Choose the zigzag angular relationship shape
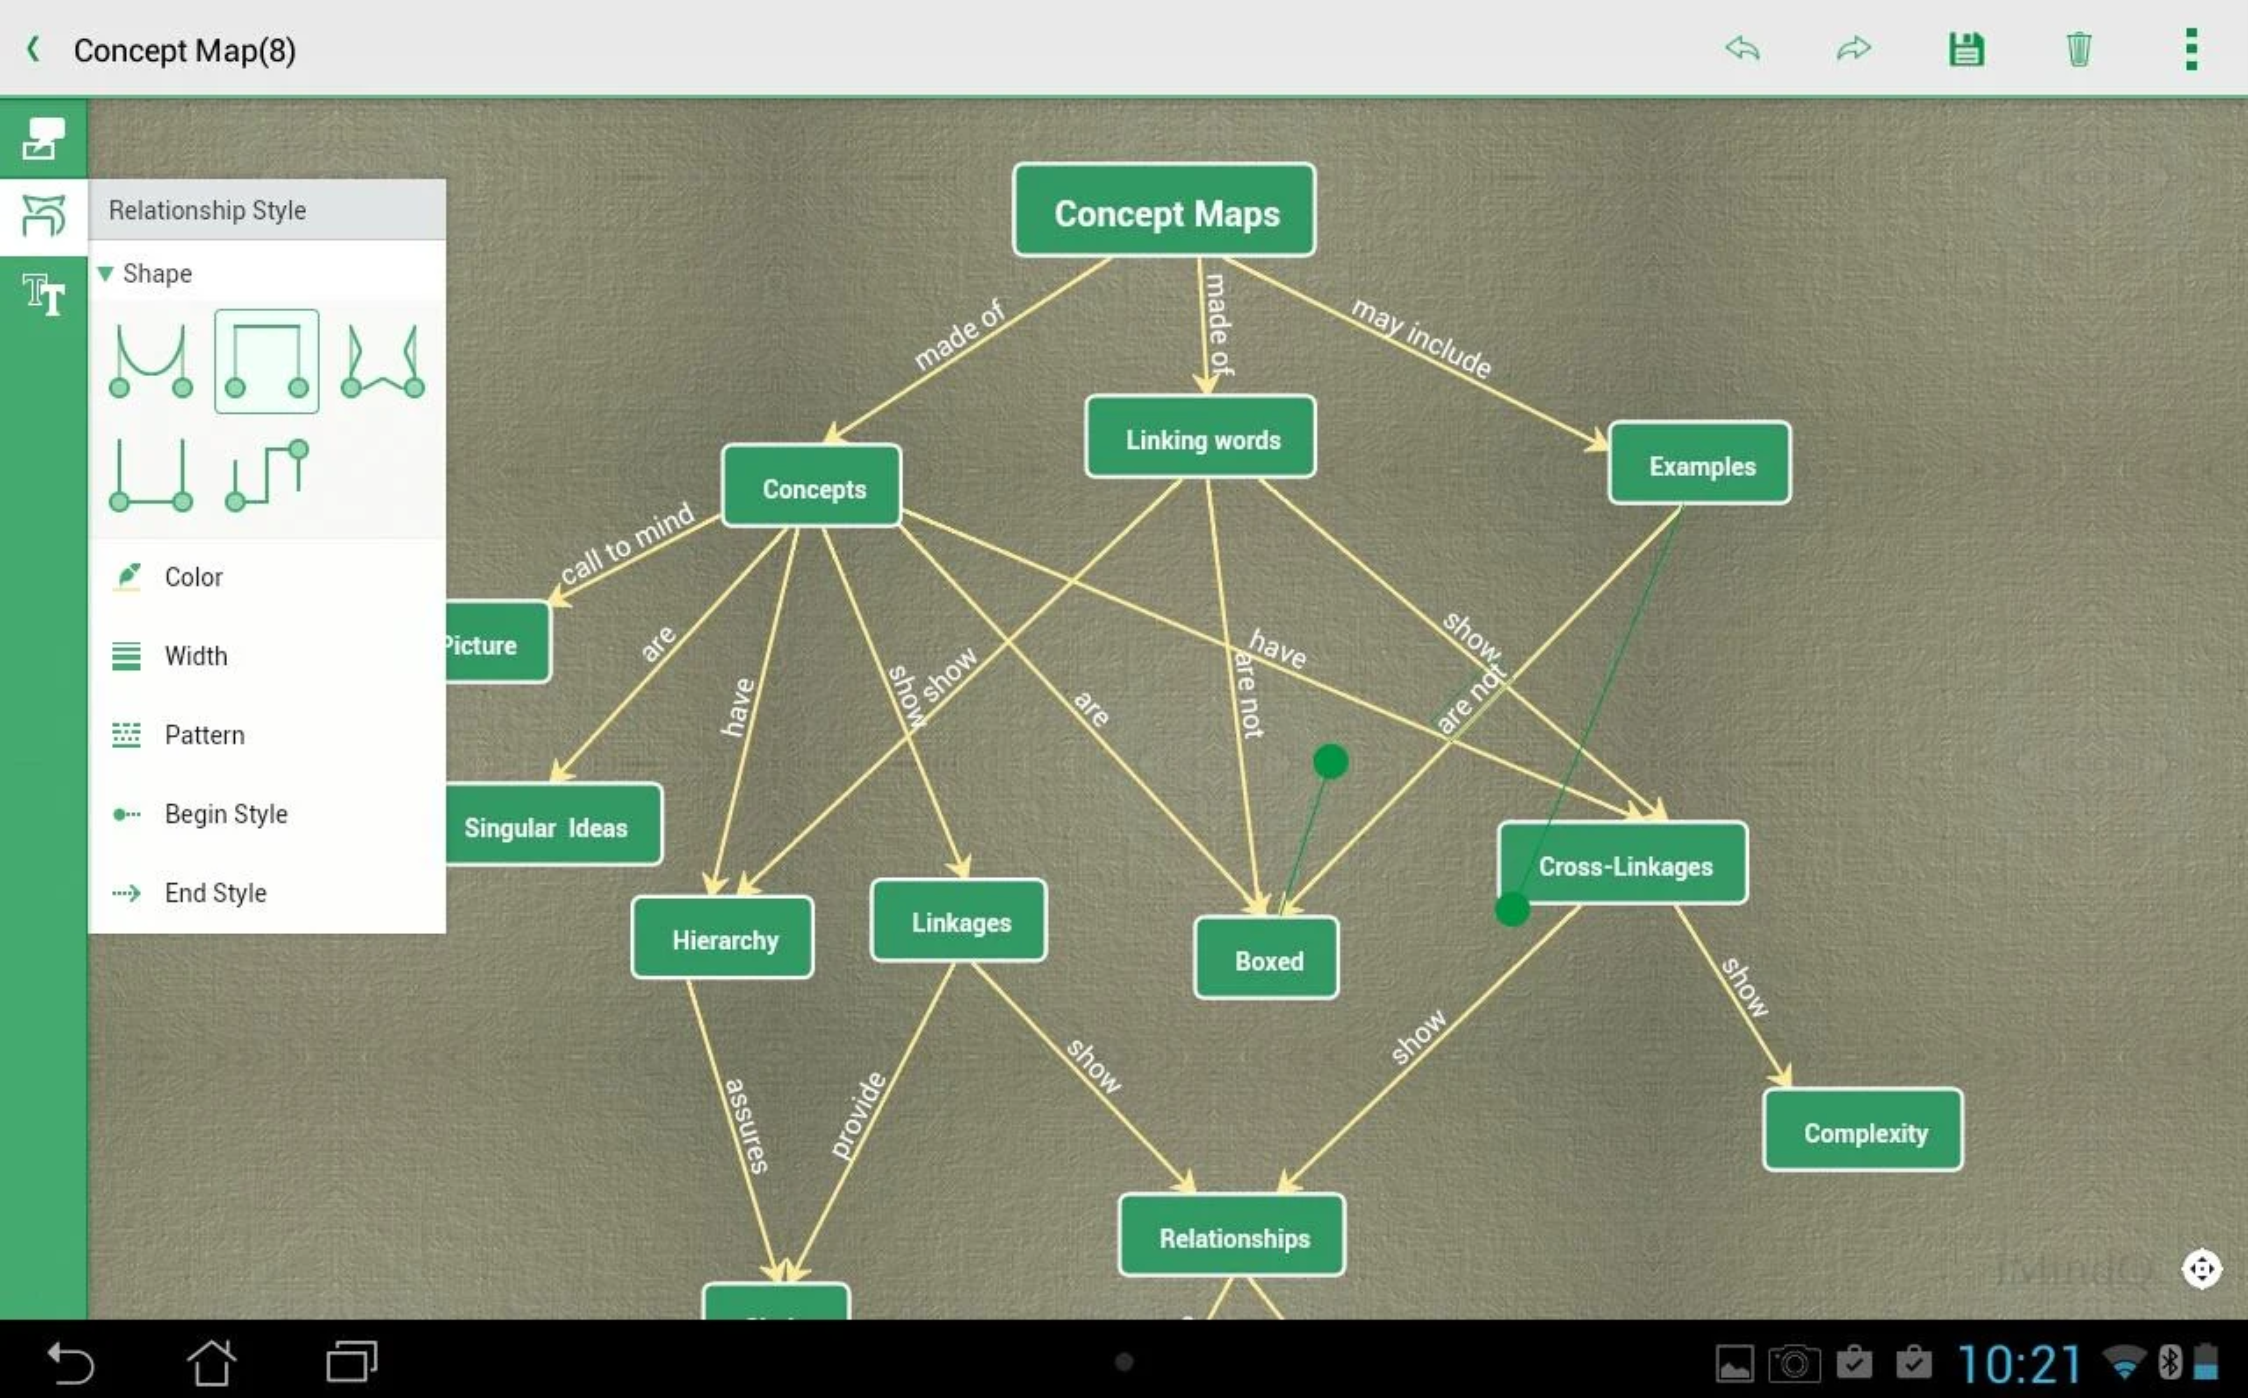2248x1398 pixels. (382, 361)
